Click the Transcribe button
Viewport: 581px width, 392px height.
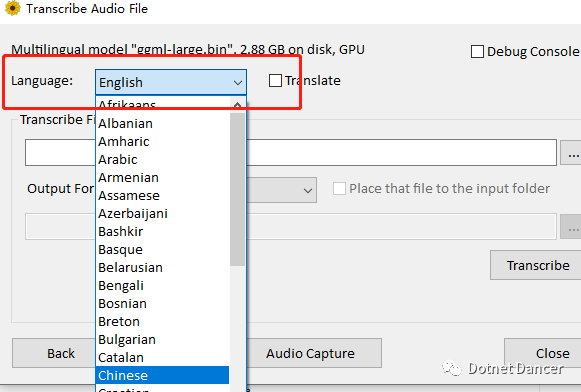pos(536,265)
